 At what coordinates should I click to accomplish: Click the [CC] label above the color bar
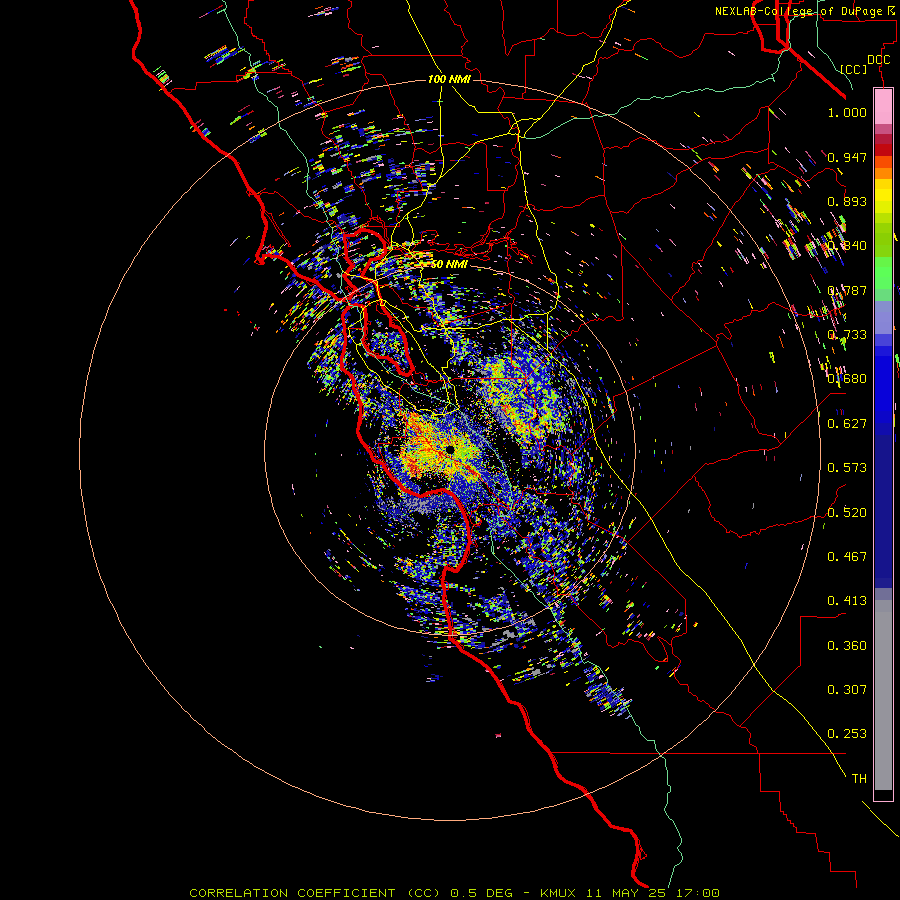point(853,69)
